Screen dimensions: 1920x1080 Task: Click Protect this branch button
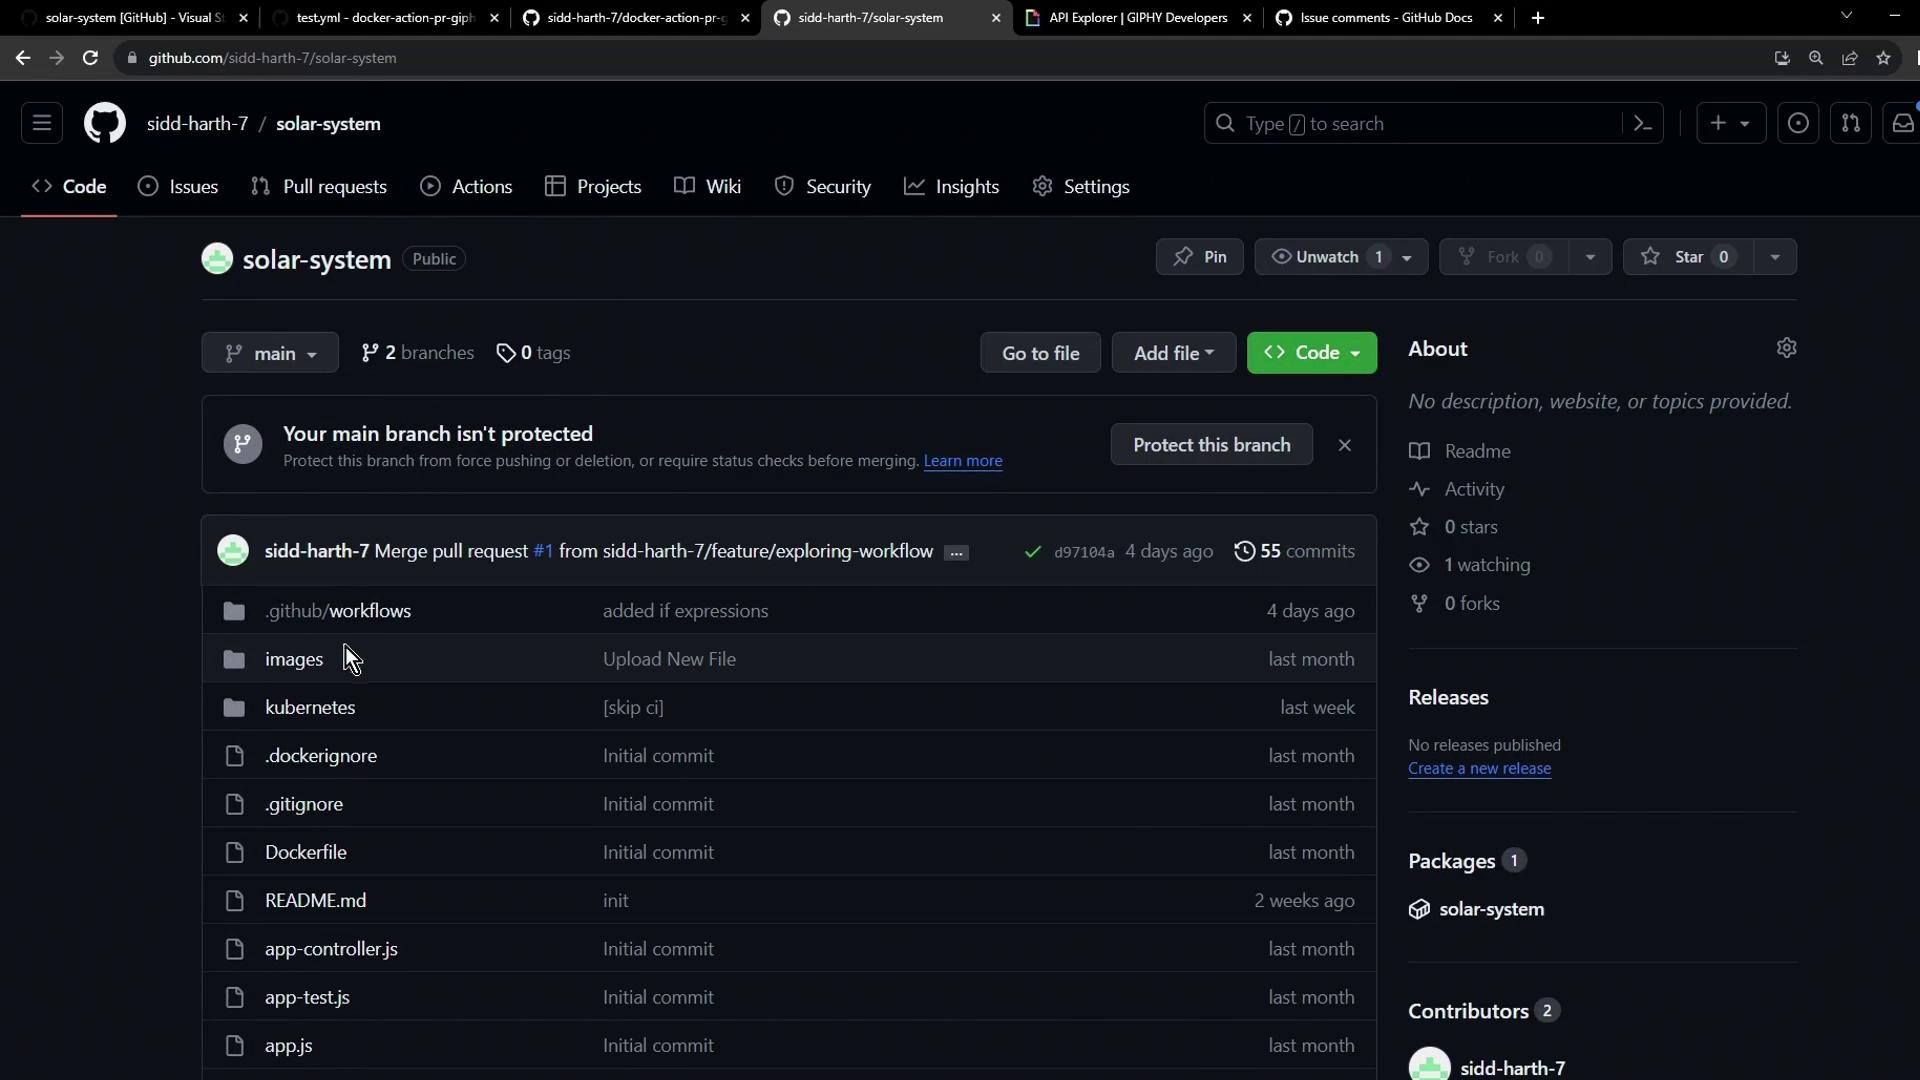click(1211, 445)
